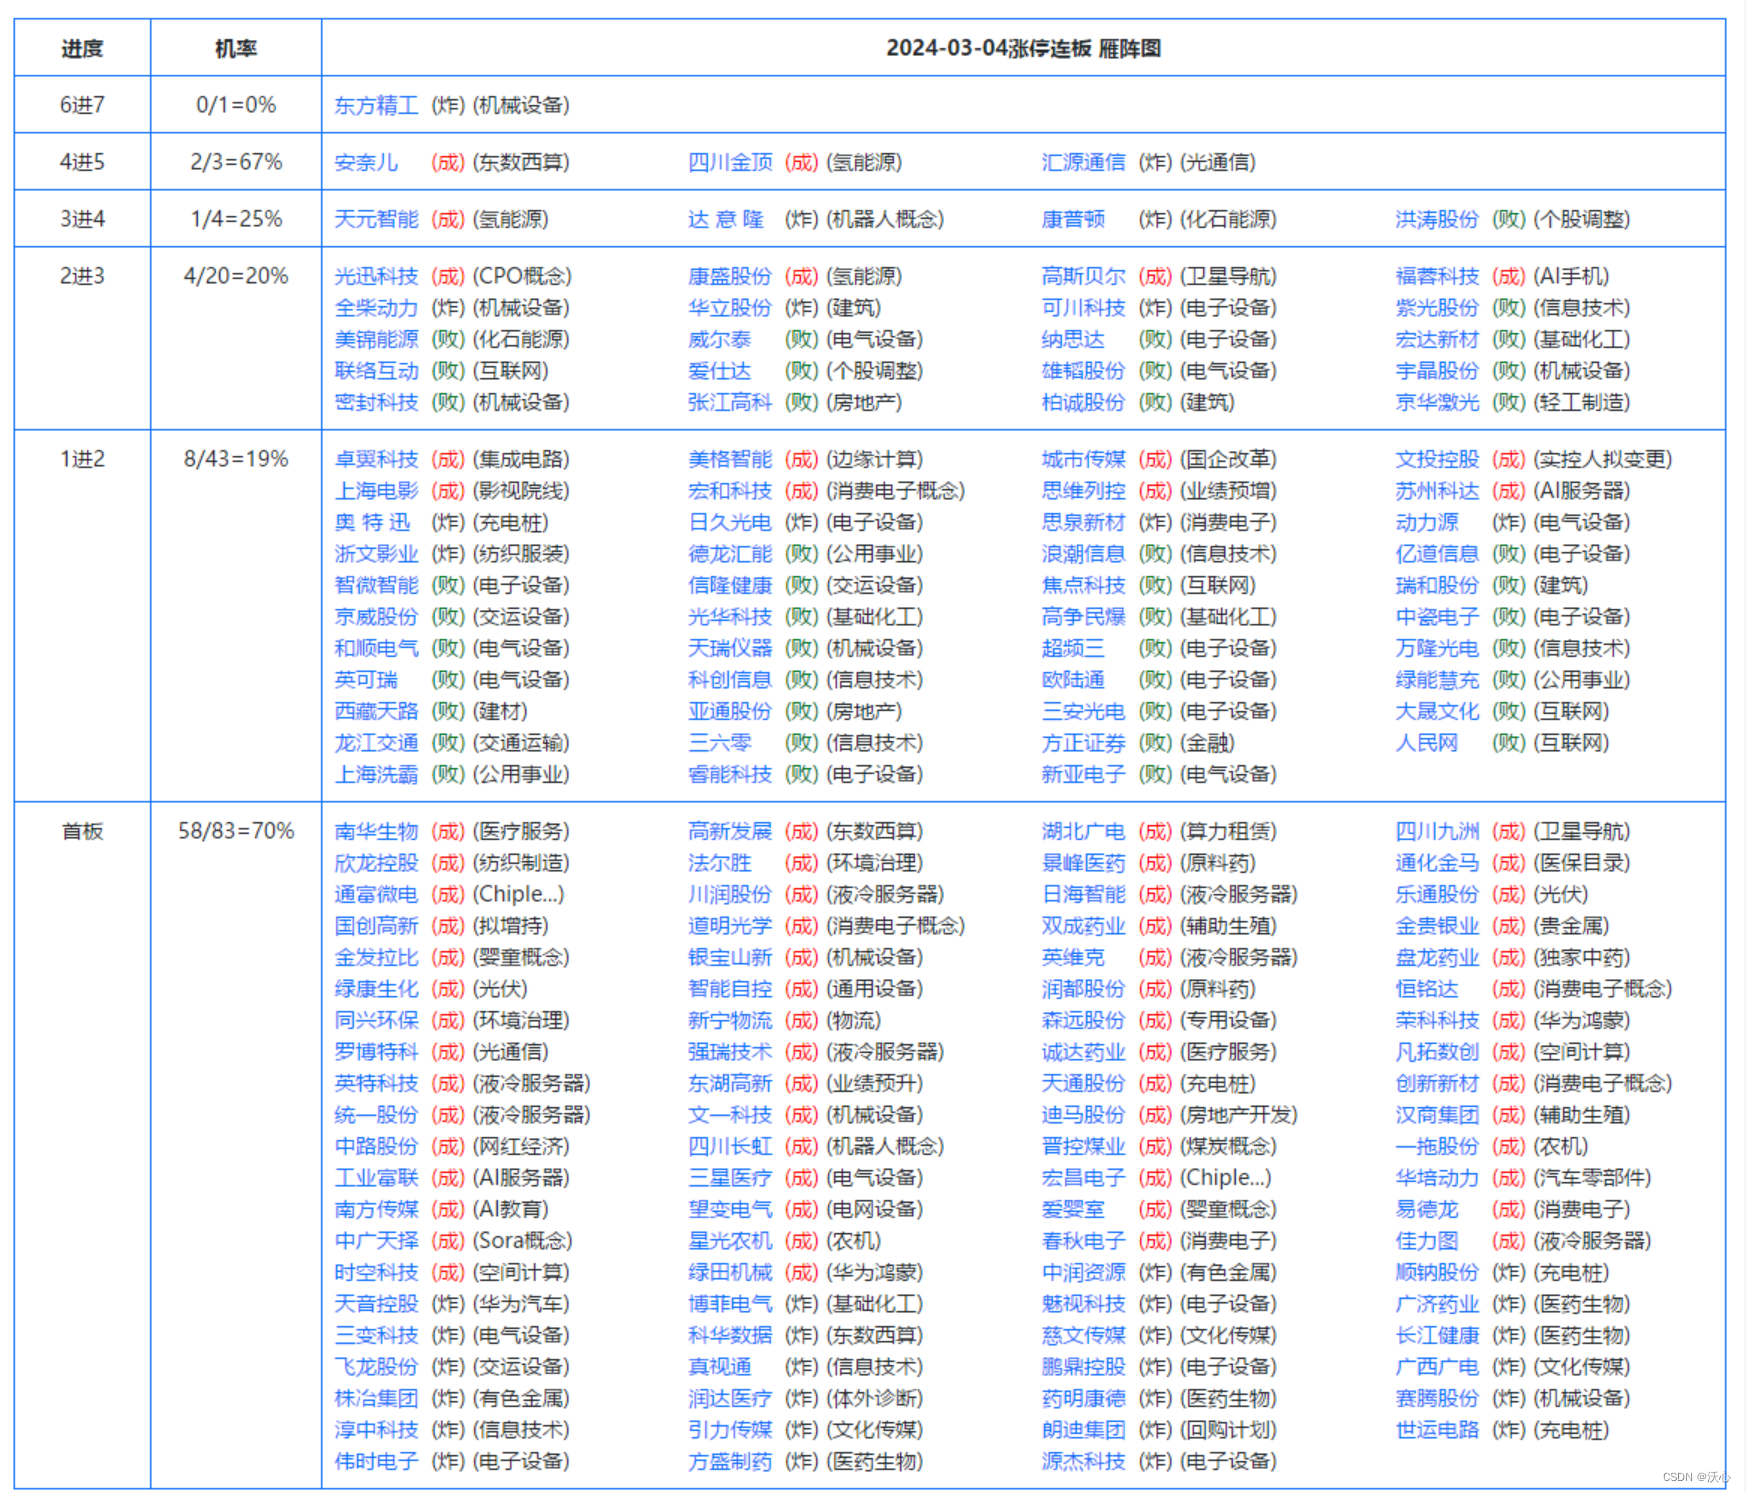The width and height of the screenshot is (1746, 1492).
Task: Open 时空科技 stock link
Action: [x=376, y=1272]
